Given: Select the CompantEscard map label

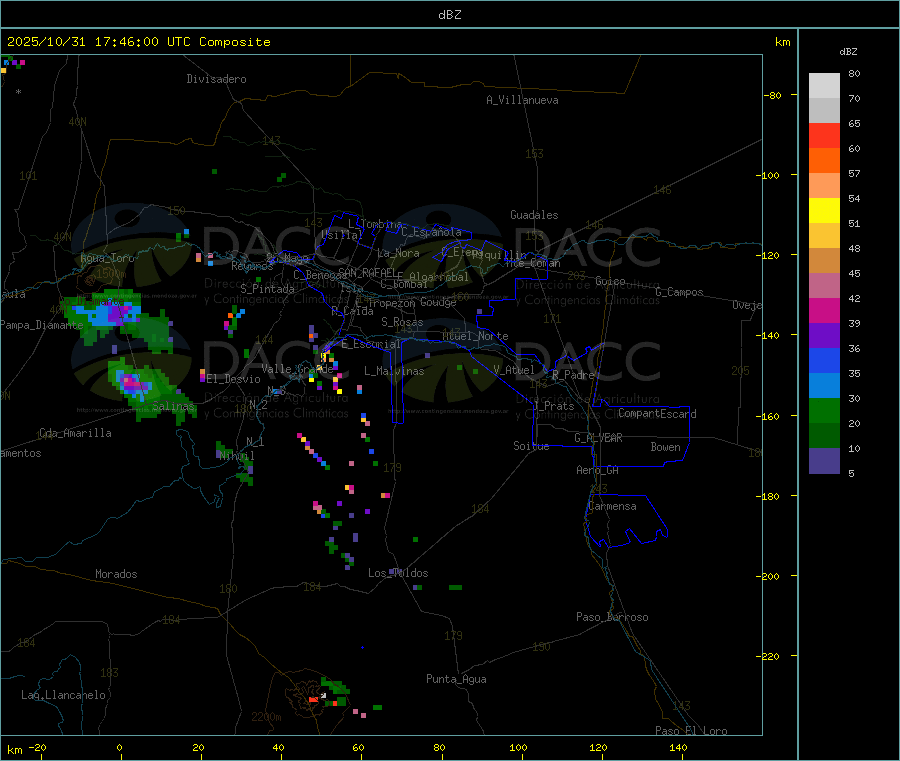Looking at the screenshot, I should point(657,413).
